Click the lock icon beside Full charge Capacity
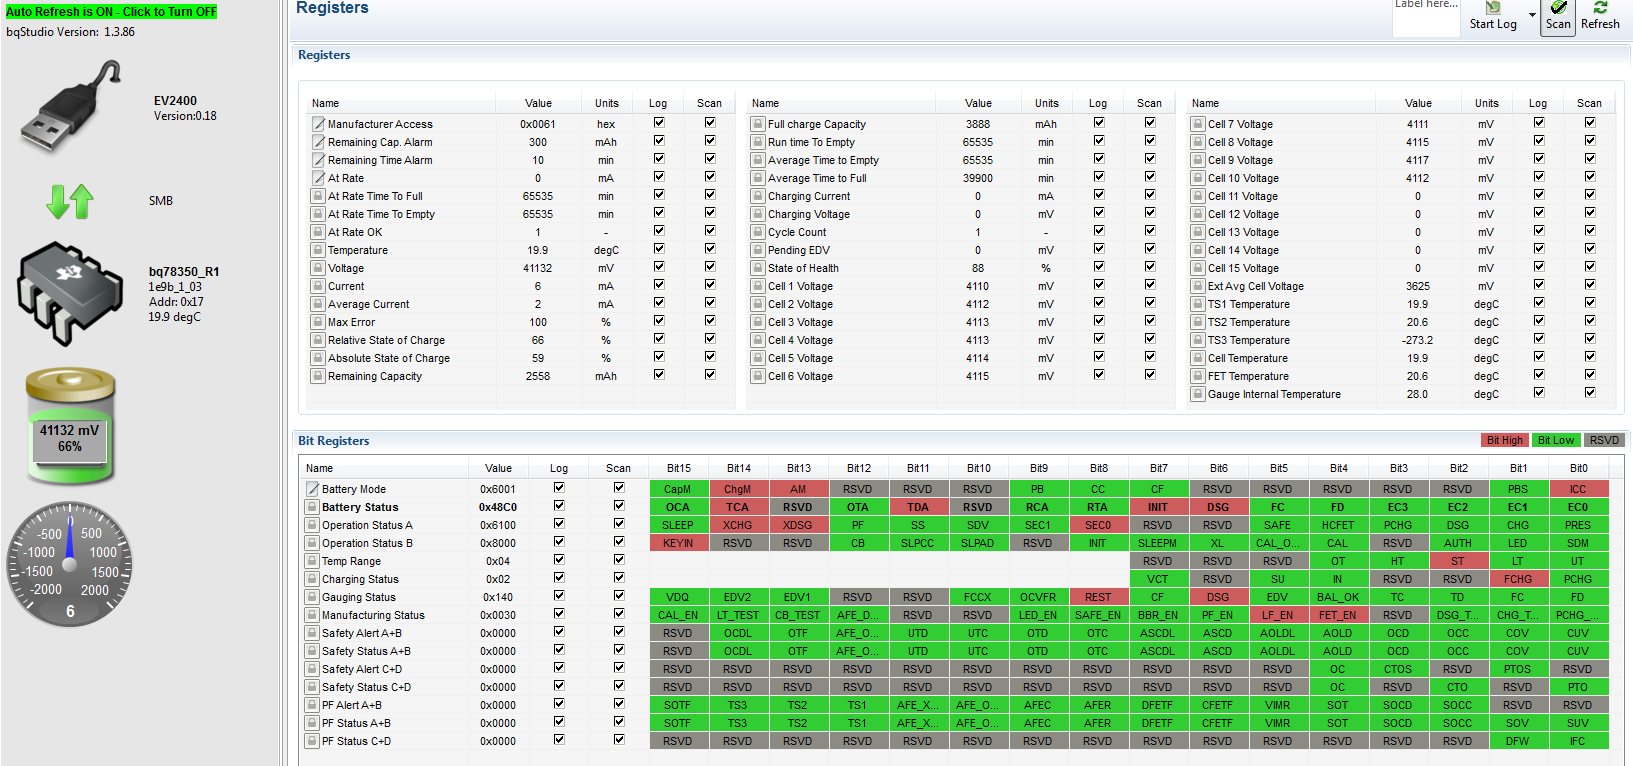 pos(758,124)
